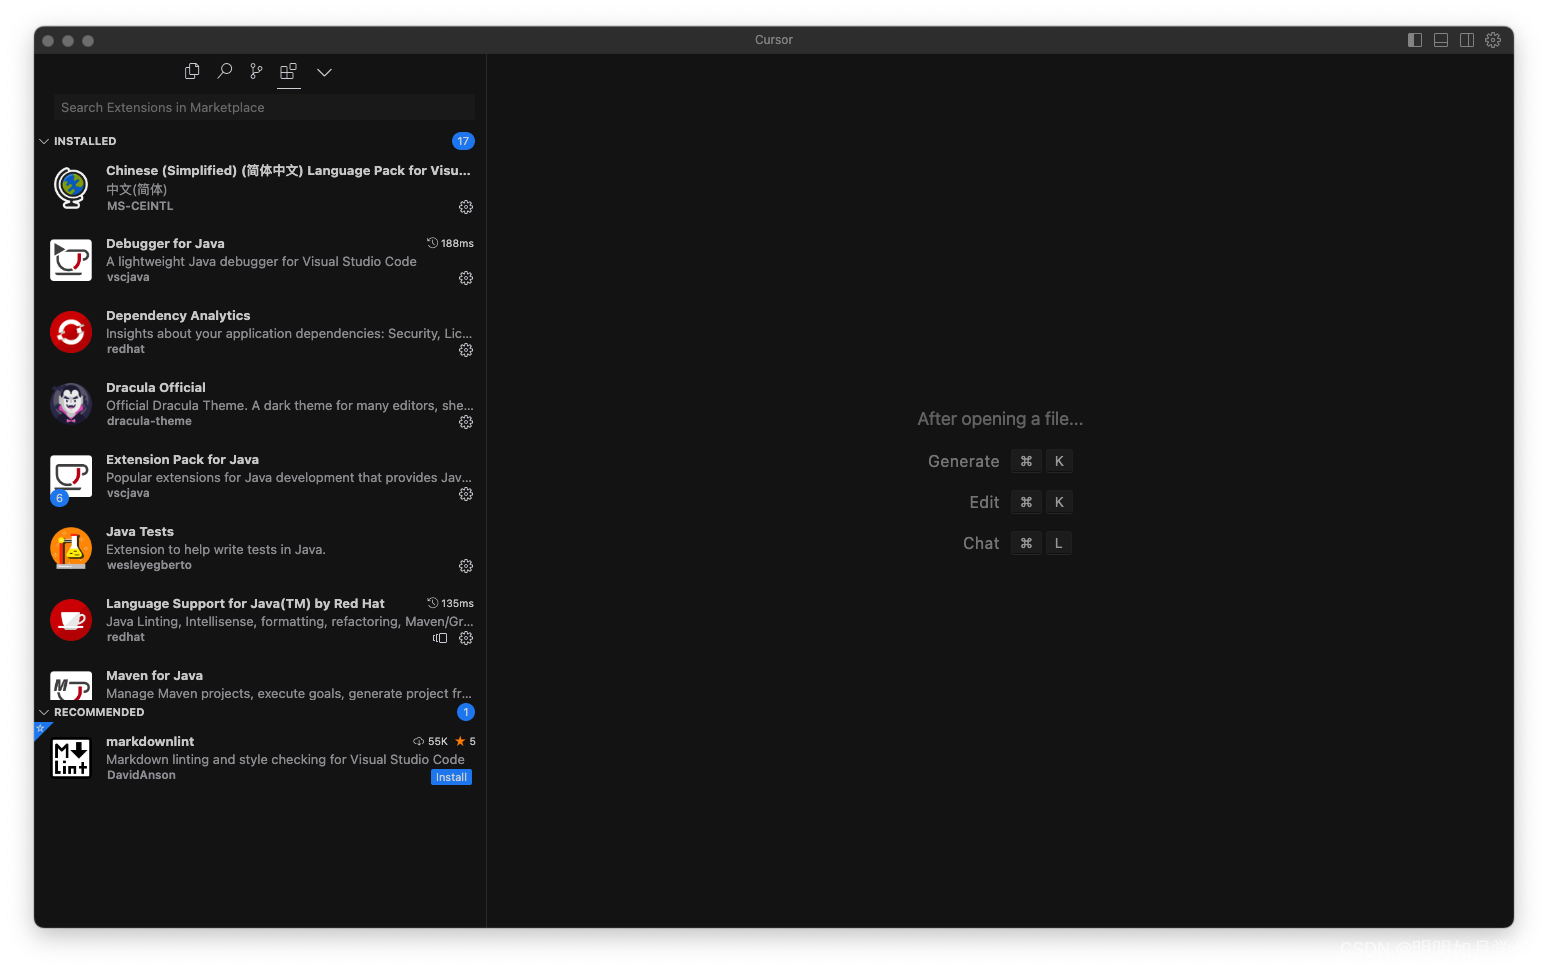Click the Dracula Official vampire logo

(71, 404)
